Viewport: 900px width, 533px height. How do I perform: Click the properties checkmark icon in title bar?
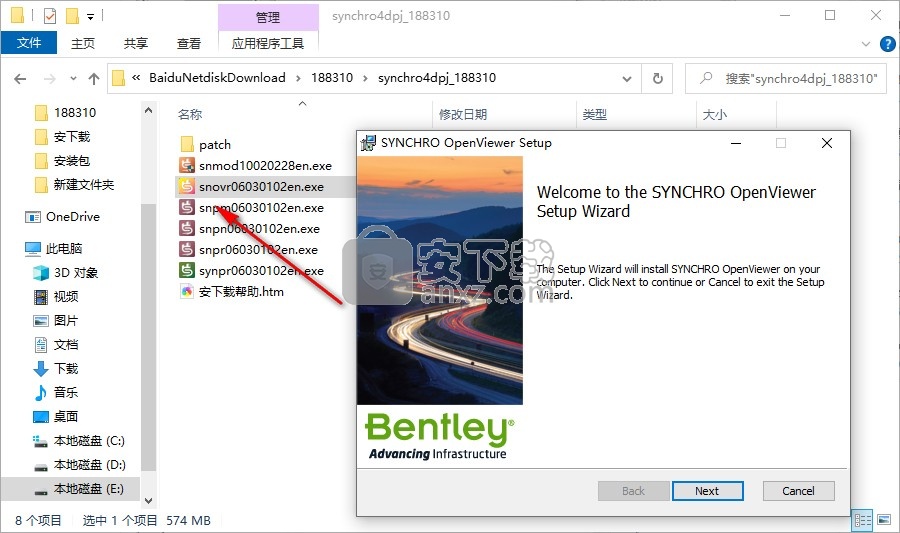[50, 16]
